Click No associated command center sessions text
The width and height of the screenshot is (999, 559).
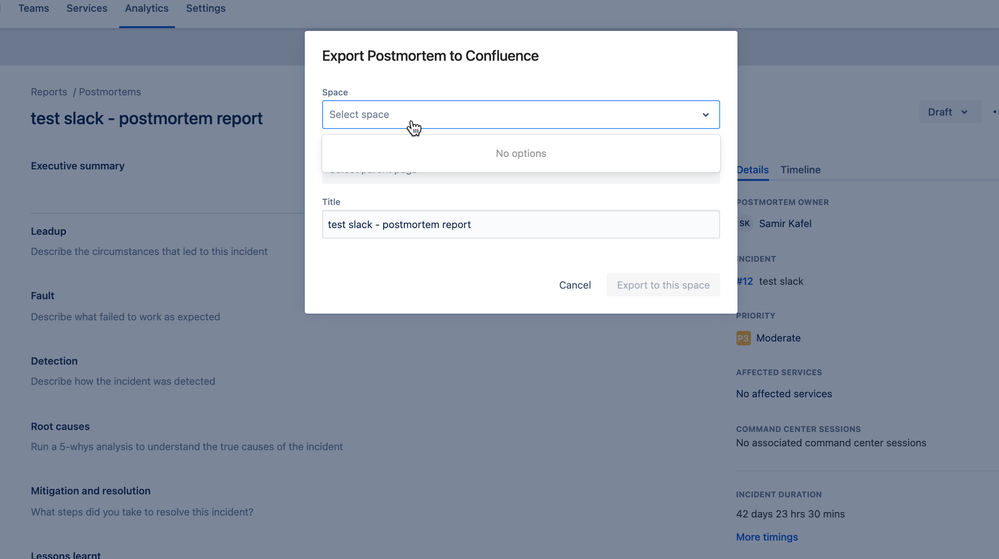coord(831,443)
